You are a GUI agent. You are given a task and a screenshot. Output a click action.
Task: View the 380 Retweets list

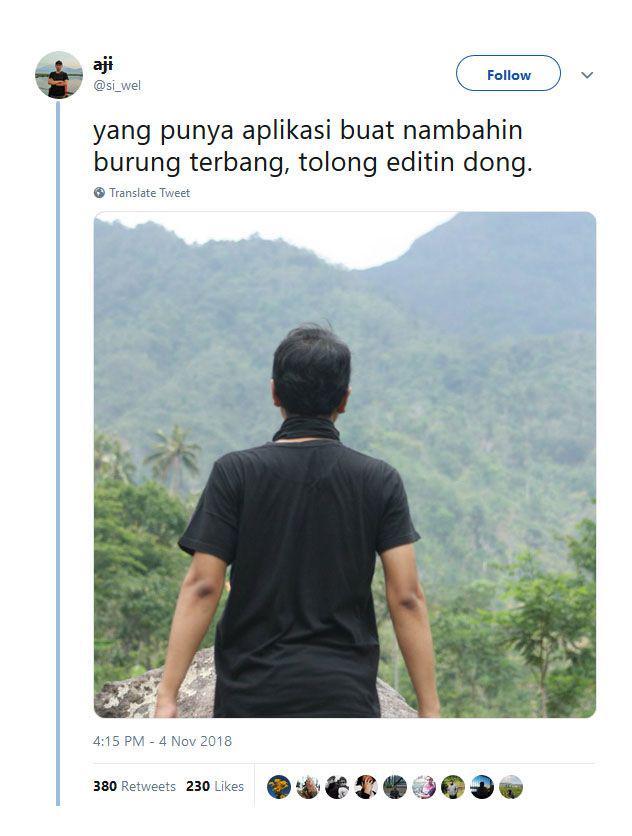[x=134, y=786]
